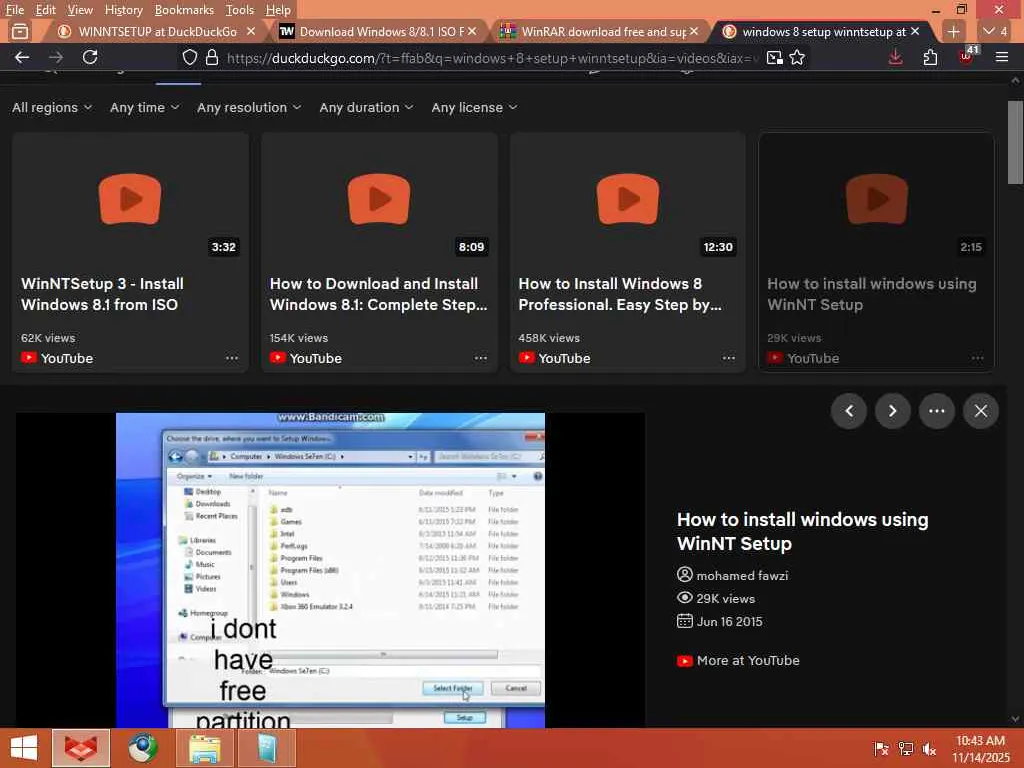Open the fourth pinned taskbar app
The image size is (1024, 768).
pos(267,748)
